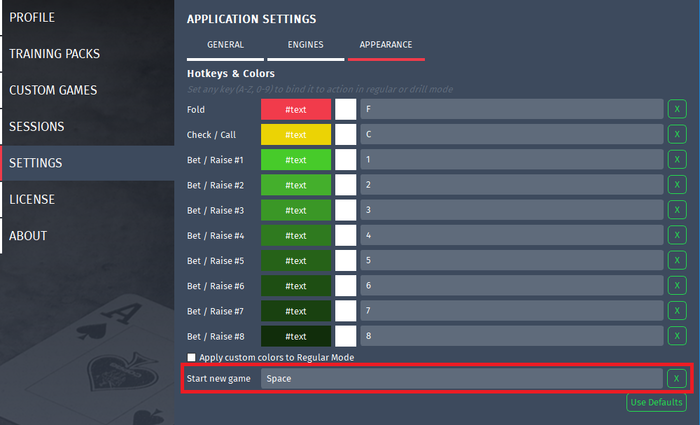Image resolution: width=700 pixels, height=425 pixels.
Task: Focus the Bet / Raise #8 hotkey field
Action: point(512,336)
